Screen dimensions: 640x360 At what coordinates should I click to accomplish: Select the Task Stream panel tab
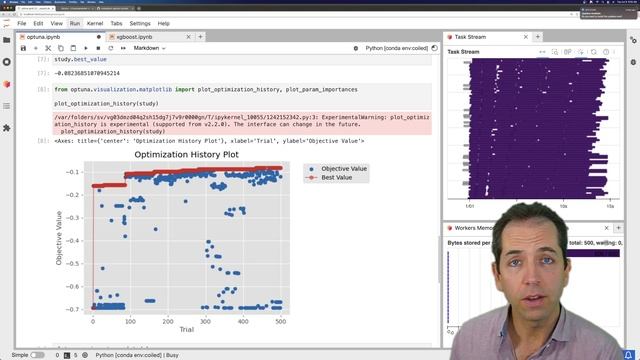click(488, 37)
